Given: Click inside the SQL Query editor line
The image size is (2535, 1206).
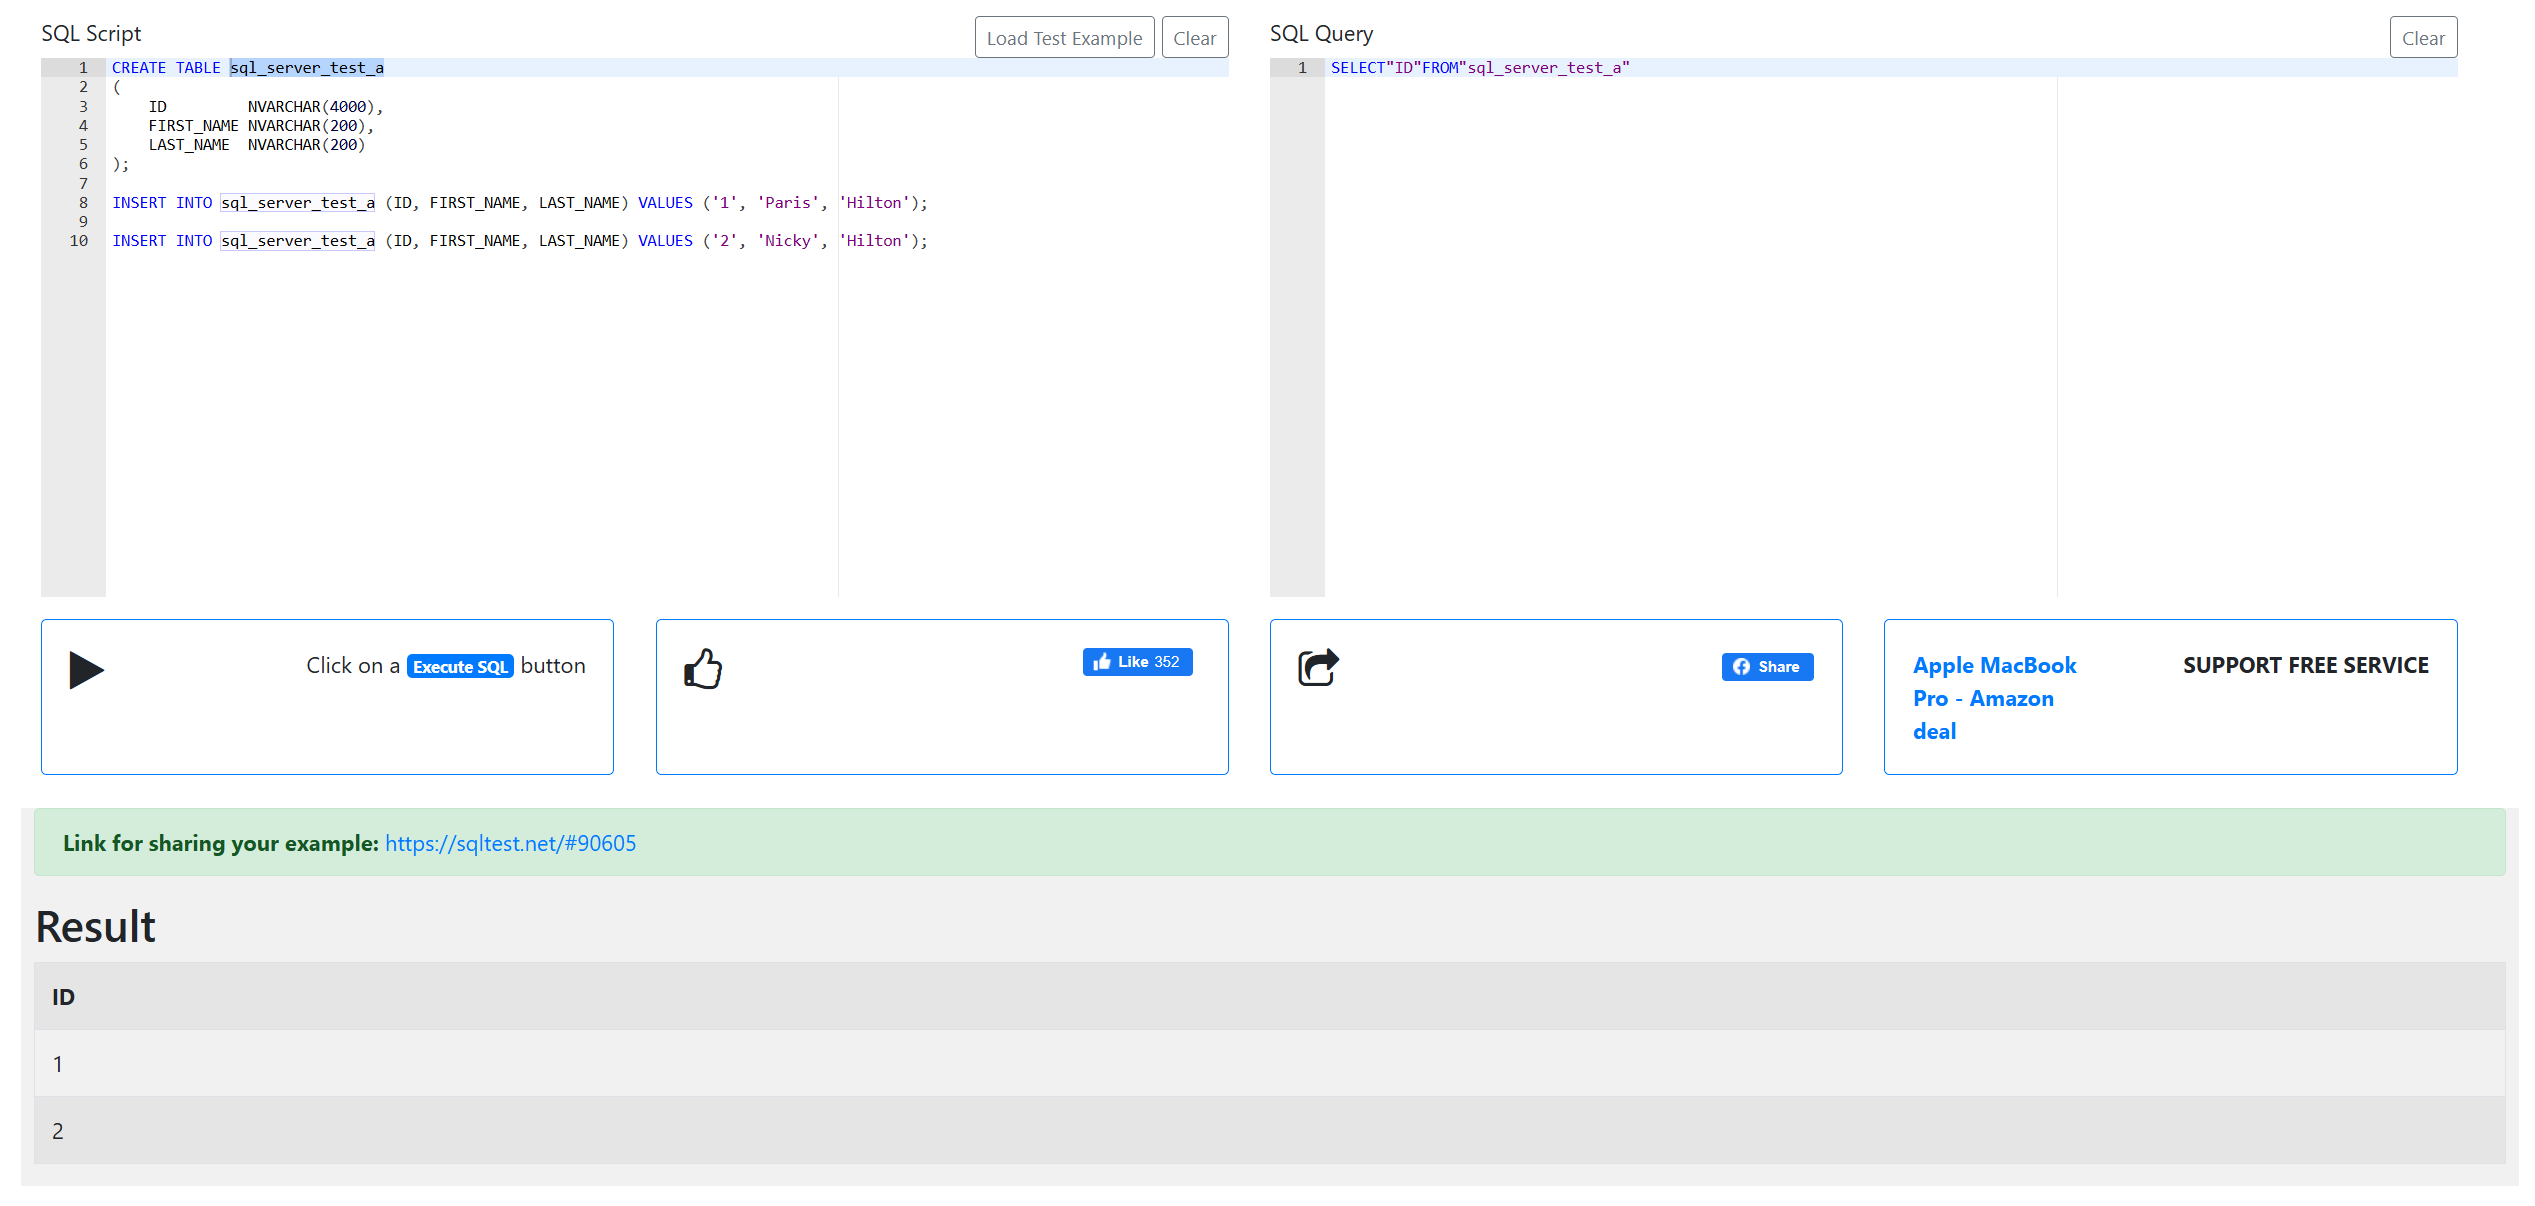Looking at the screenshot, I should pos(1480,68).
